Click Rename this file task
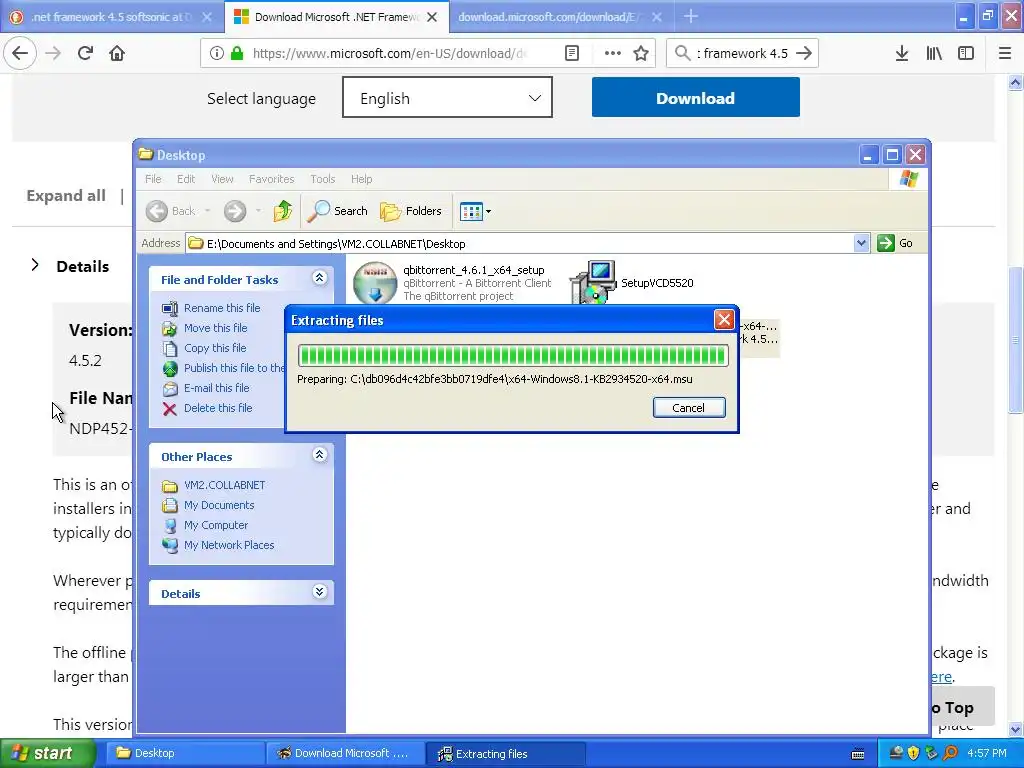The width and height of the screenshot is (1024, 768). coord(222,308)
